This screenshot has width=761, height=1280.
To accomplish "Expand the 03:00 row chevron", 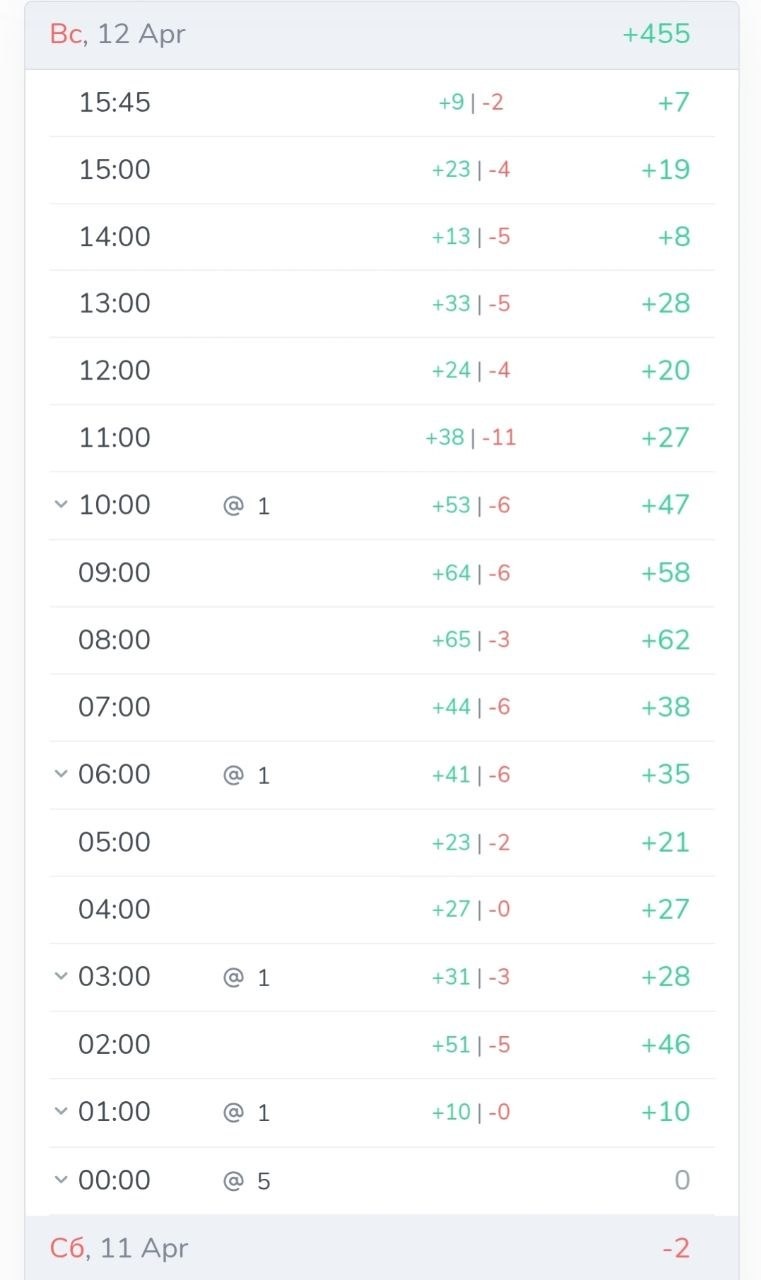I will [61, 976].
